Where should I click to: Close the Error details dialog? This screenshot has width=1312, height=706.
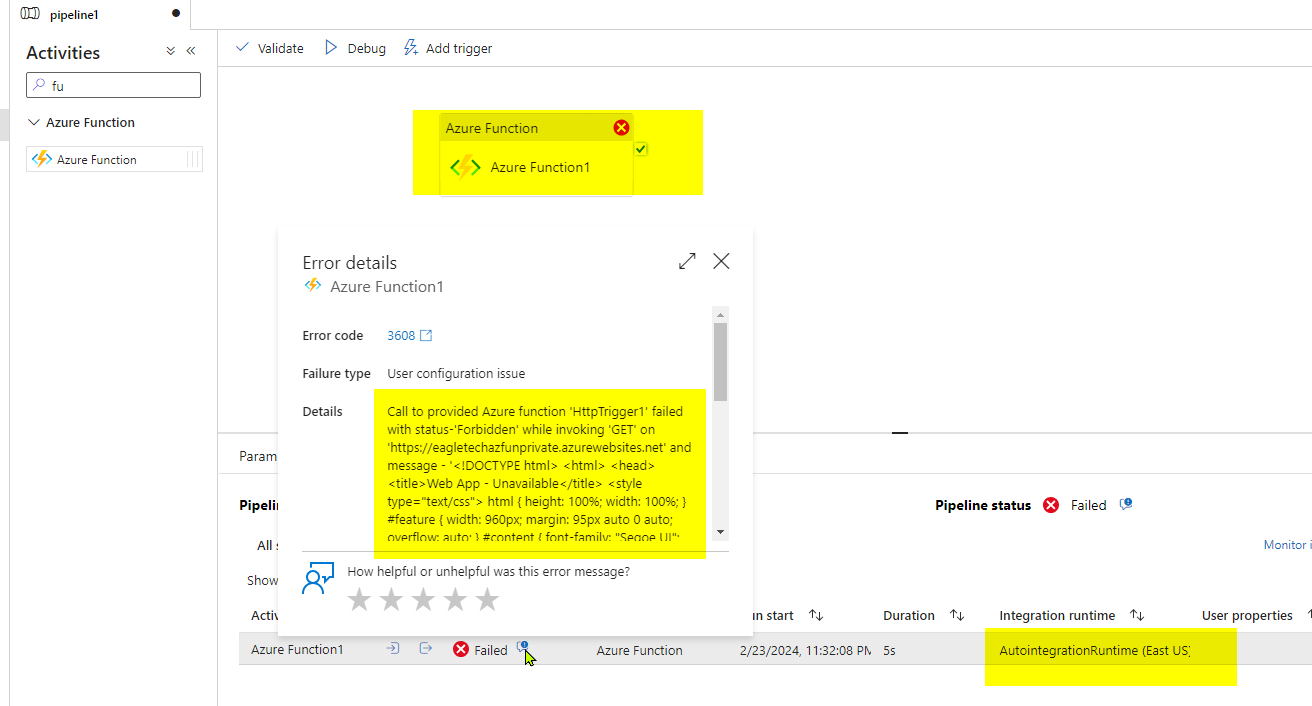(x=721, y=261)
